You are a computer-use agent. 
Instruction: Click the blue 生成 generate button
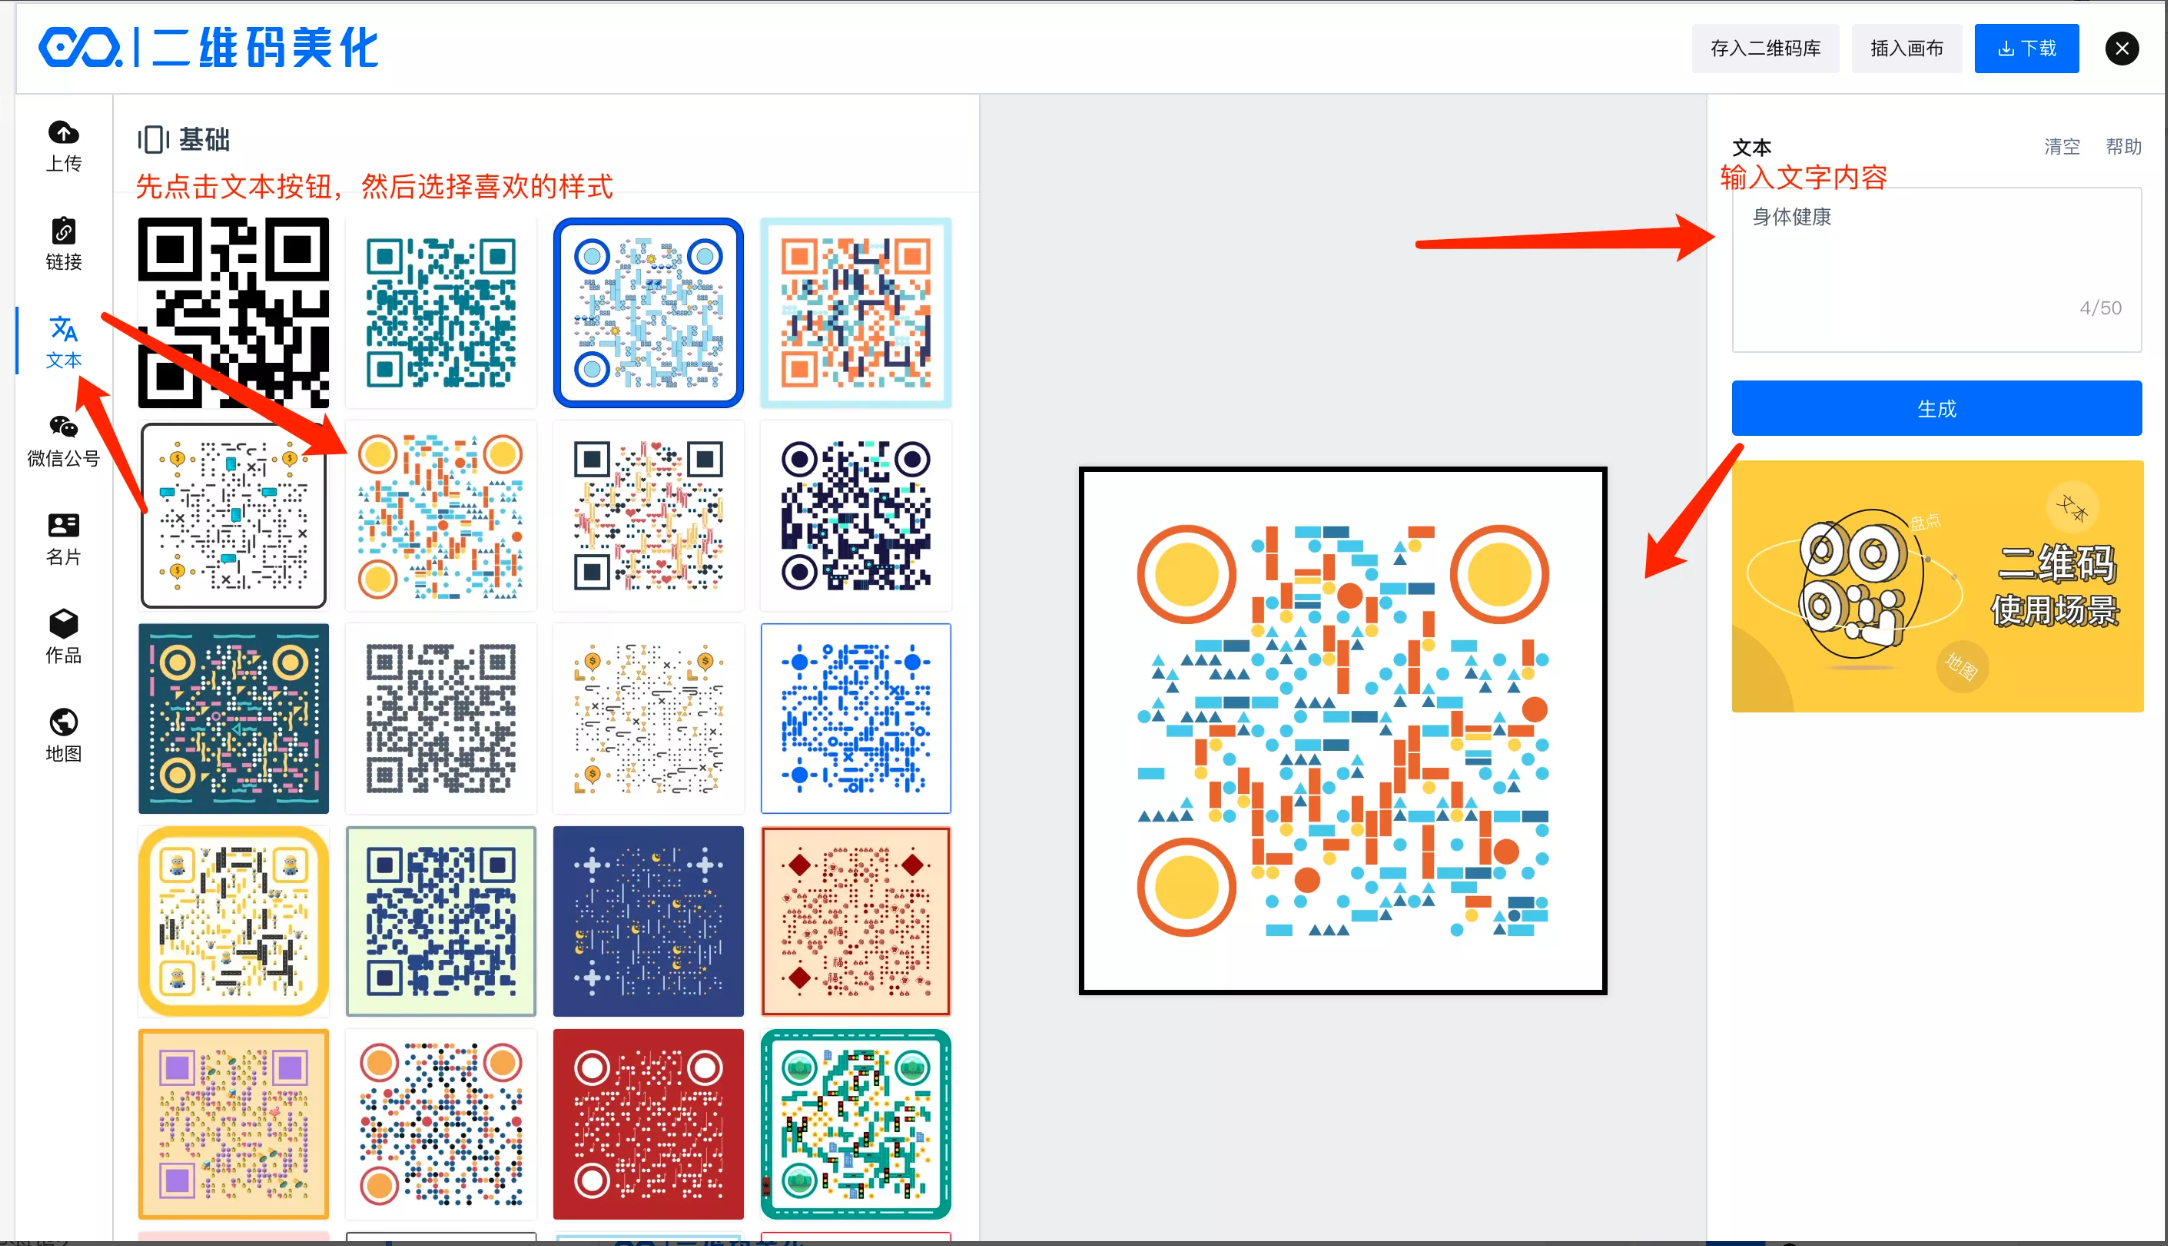click(1936, 408)
